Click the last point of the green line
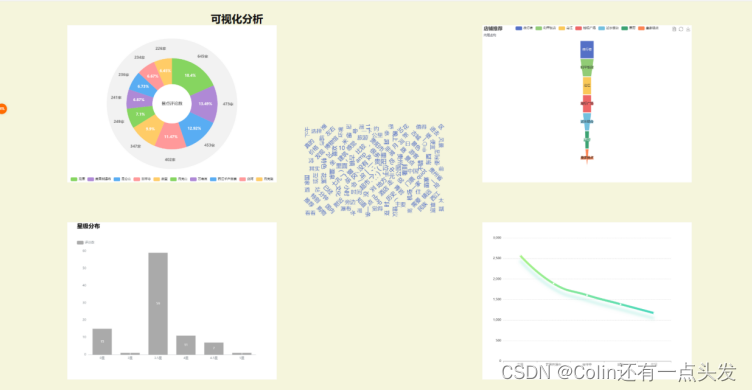 [x=653, y=313]
